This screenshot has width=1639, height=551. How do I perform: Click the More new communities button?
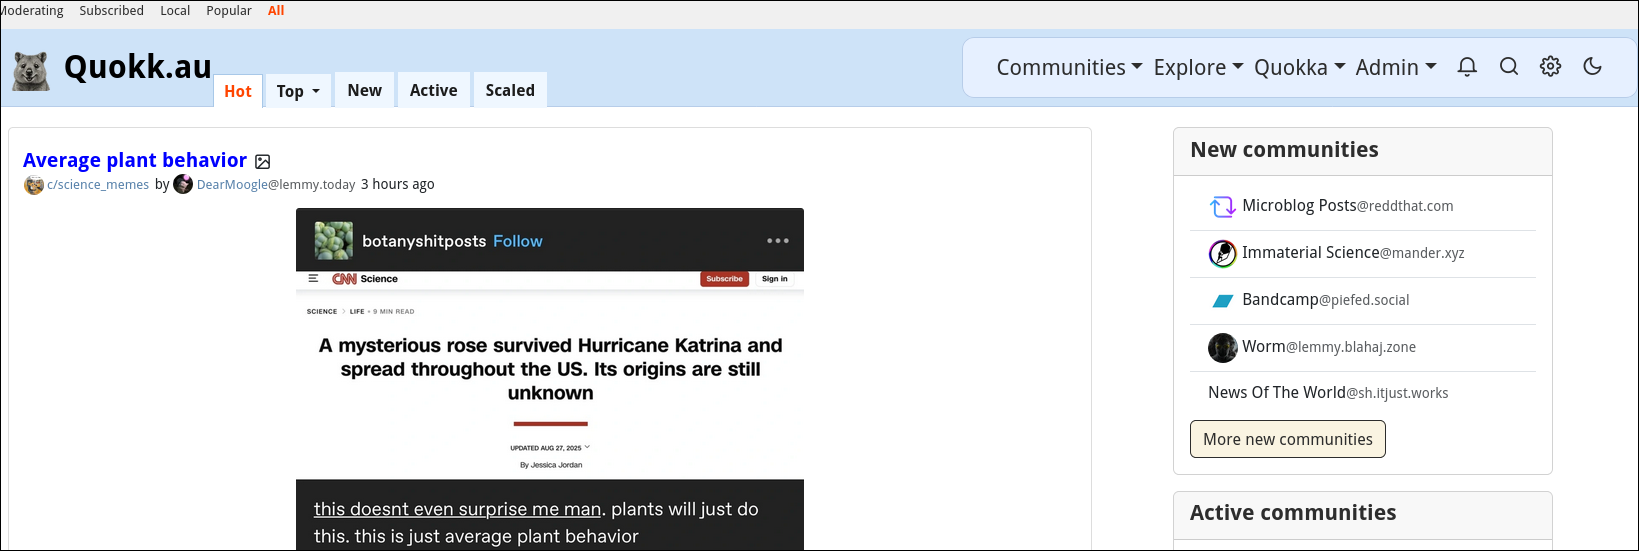coord(1287,439)
